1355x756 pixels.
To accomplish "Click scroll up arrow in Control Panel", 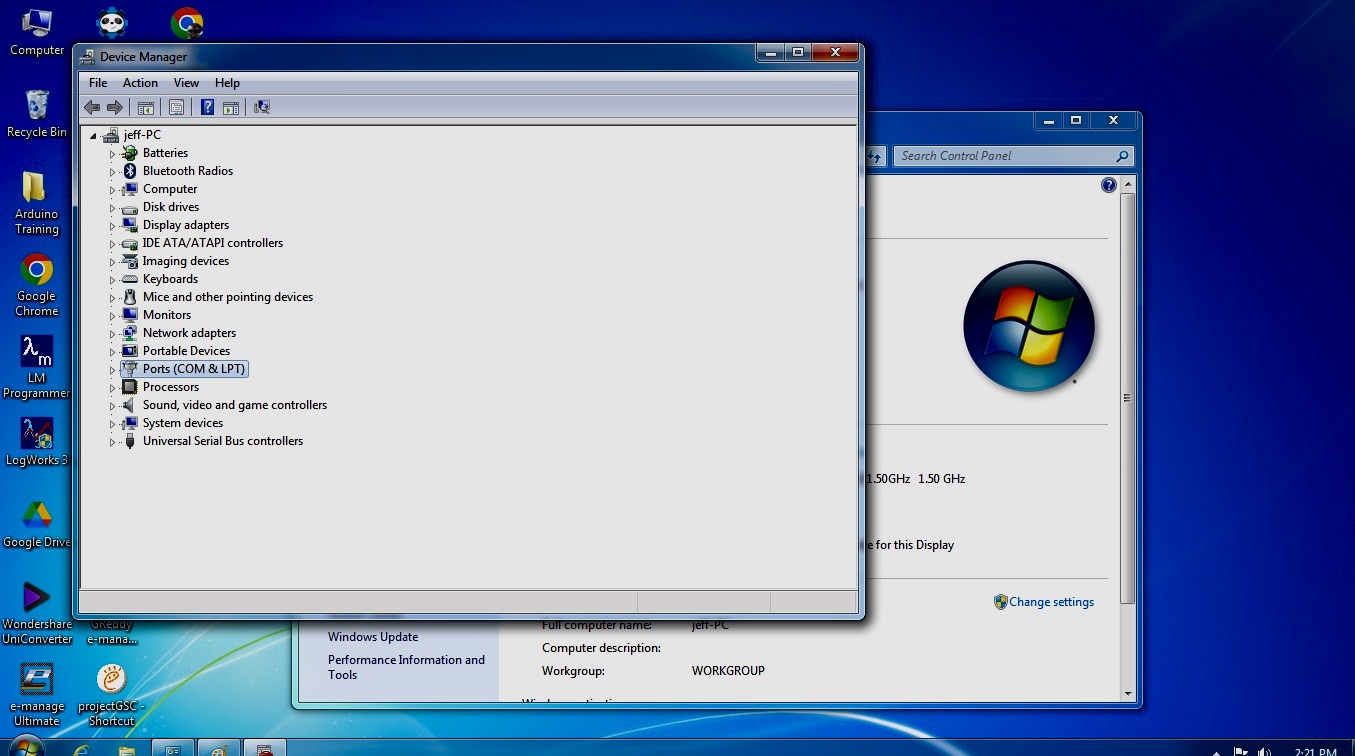I will tap(1128, 185).
